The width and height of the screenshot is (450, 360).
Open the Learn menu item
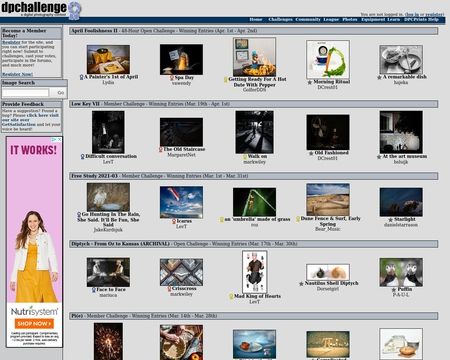(x=394, y=20)
